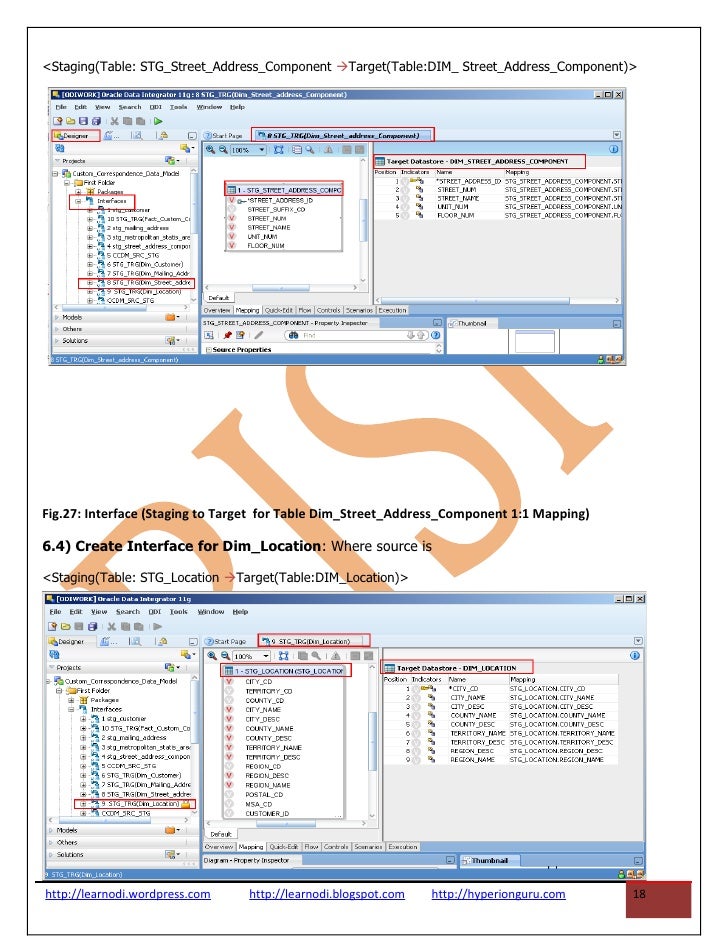Expand Others accordion in lower navigator
The width and height of the screenshot is (728, 942).
click(x=51, y=843)
